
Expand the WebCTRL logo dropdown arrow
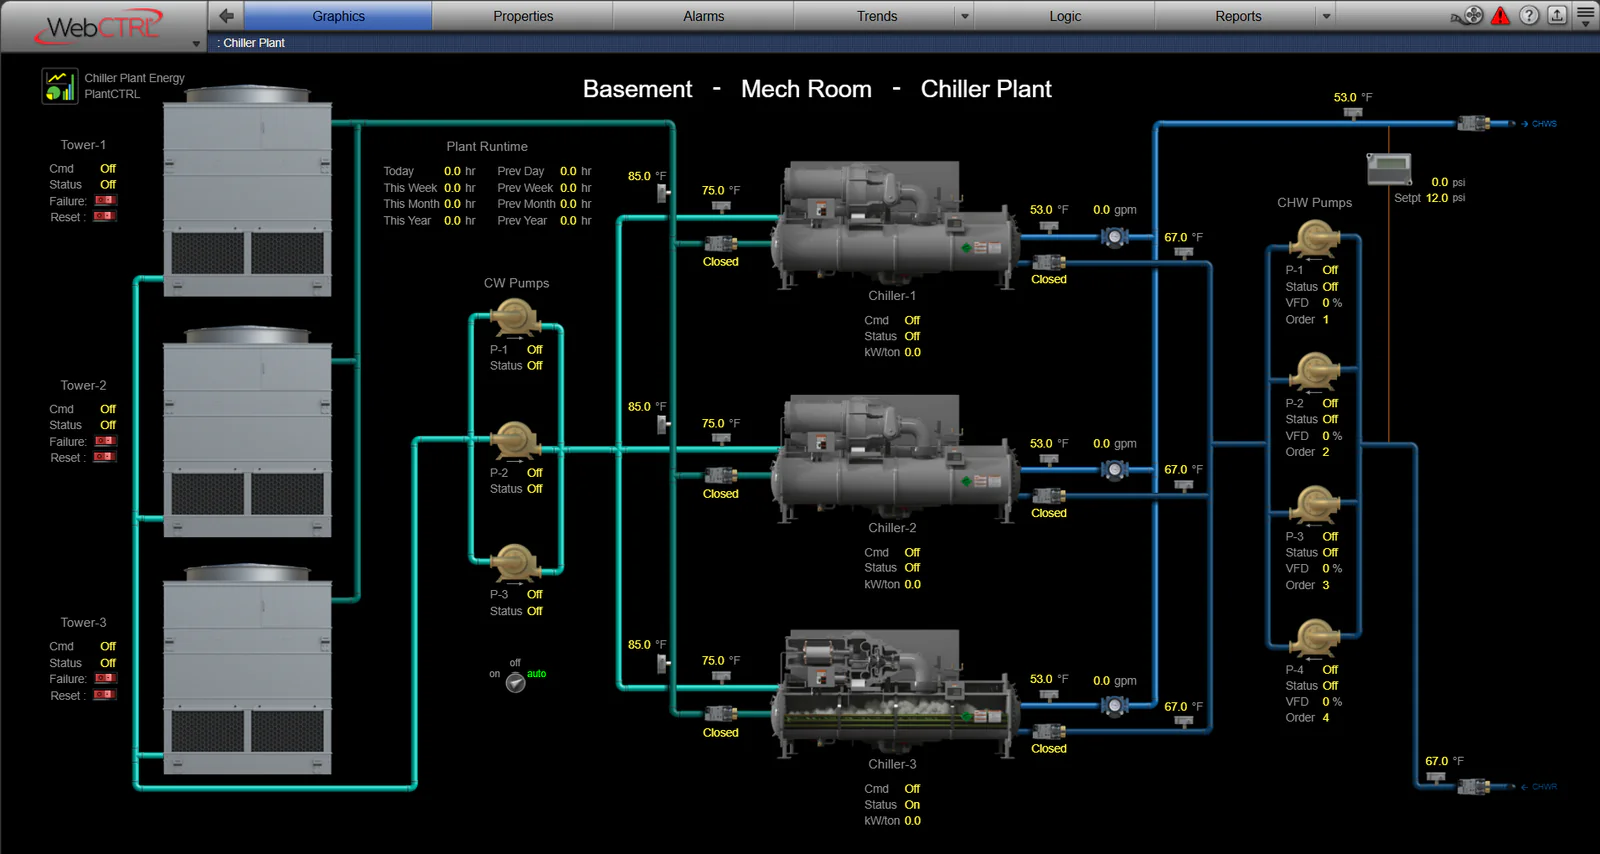tap(196, 44)
